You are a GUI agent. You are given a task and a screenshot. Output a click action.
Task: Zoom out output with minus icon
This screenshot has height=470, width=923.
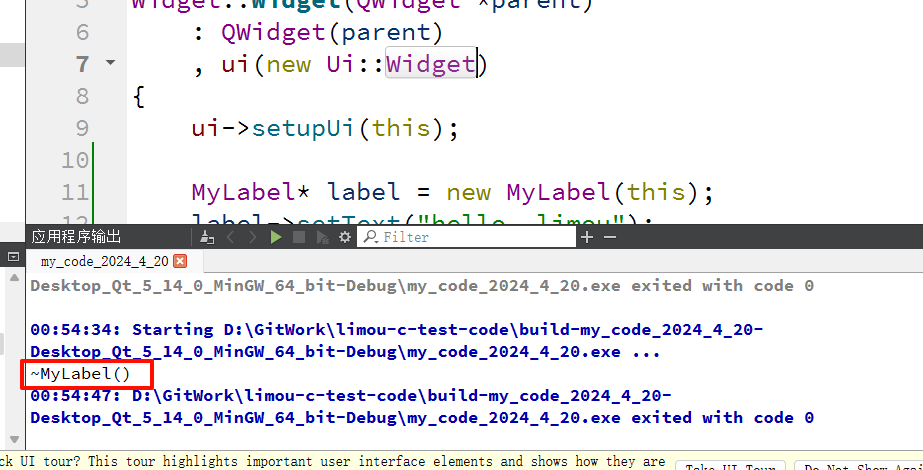[610, 237]
